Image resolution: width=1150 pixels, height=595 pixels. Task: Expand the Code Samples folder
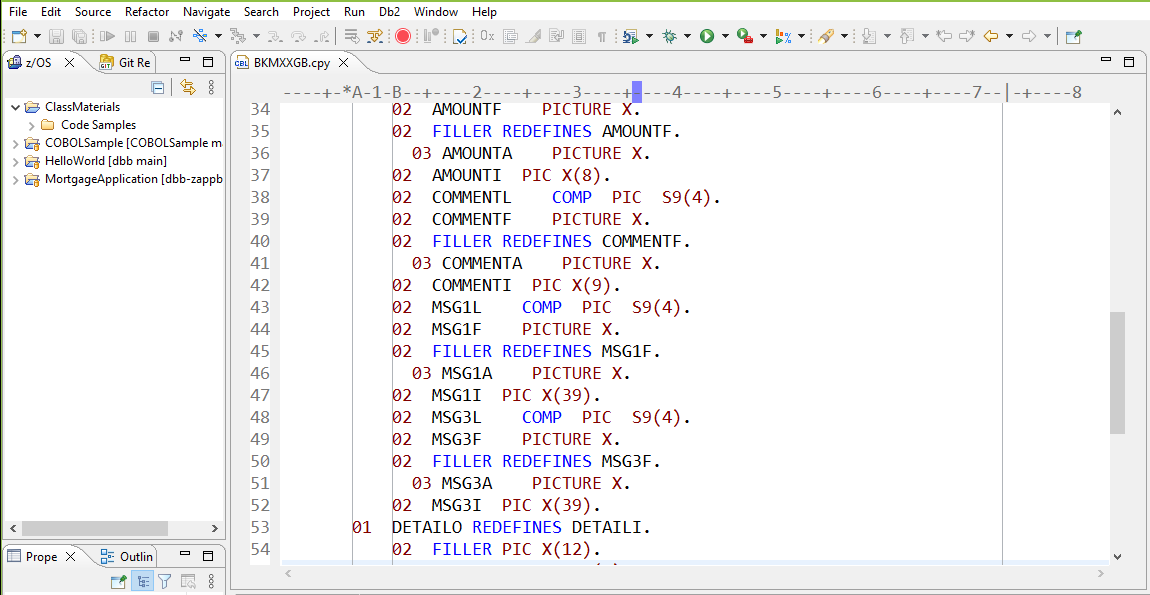pyautogui.click(x=32, y=125)
